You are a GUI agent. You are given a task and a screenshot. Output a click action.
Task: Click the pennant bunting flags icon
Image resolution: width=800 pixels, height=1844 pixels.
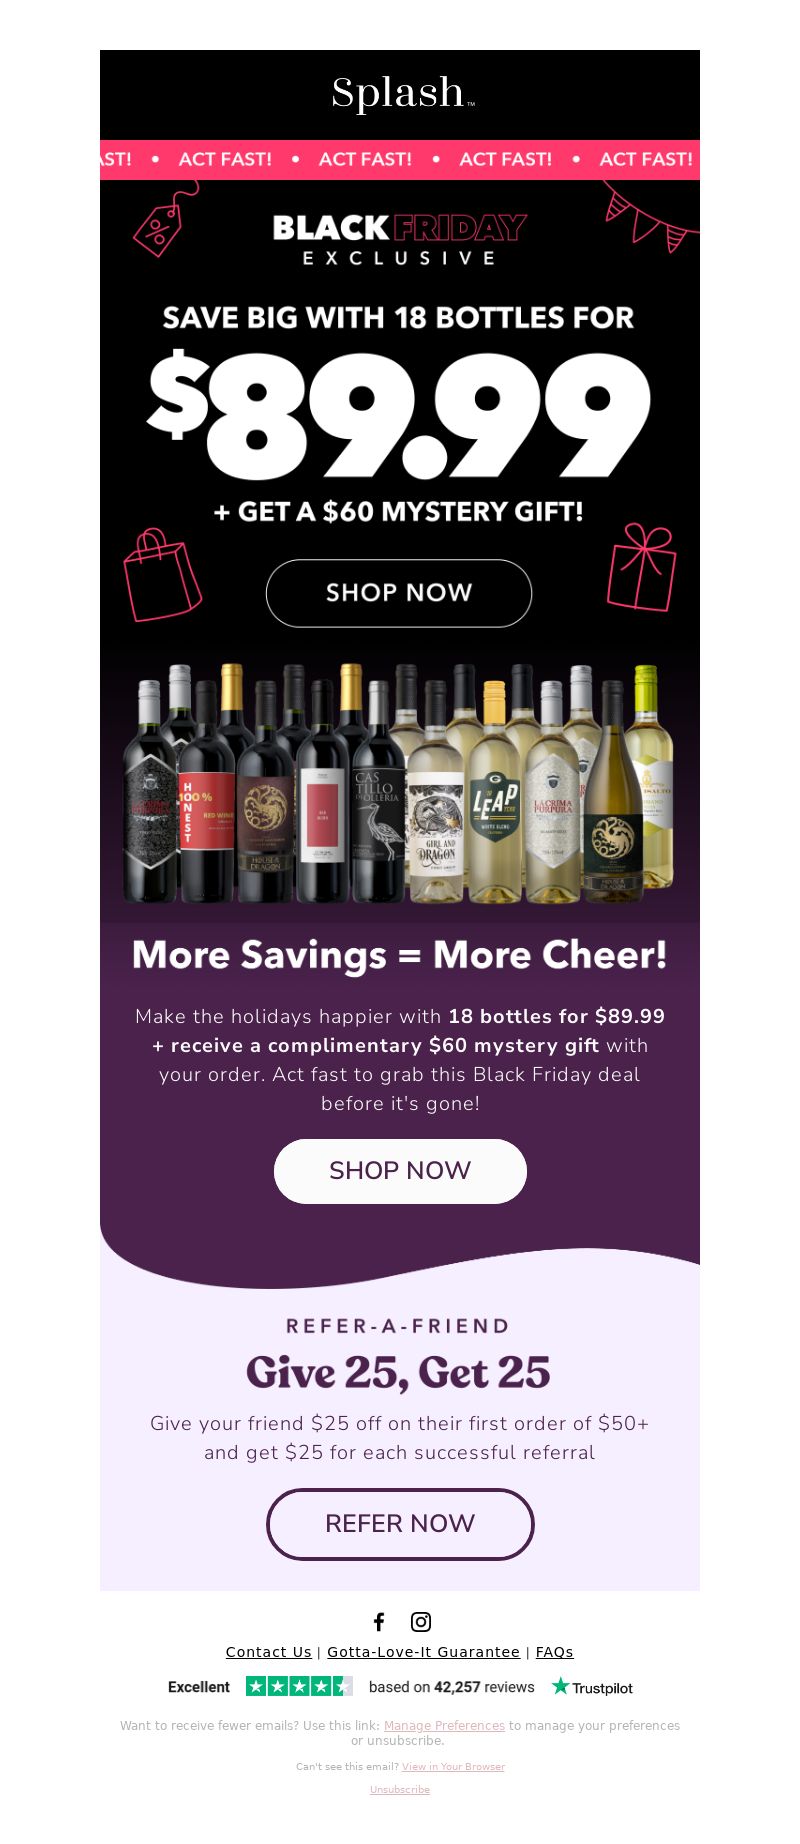click(x=648, y=217)
